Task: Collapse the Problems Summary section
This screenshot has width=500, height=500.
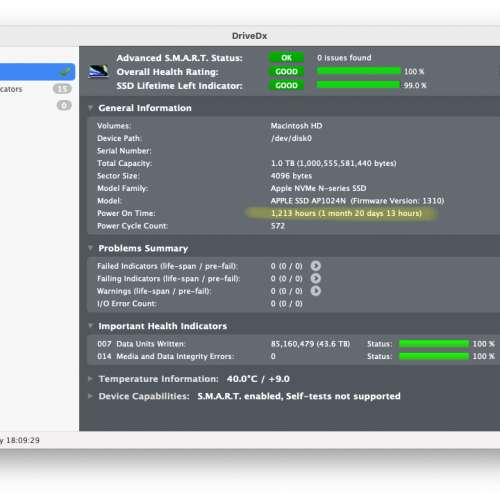Action: pyautogui.click(x=90, y=248)
